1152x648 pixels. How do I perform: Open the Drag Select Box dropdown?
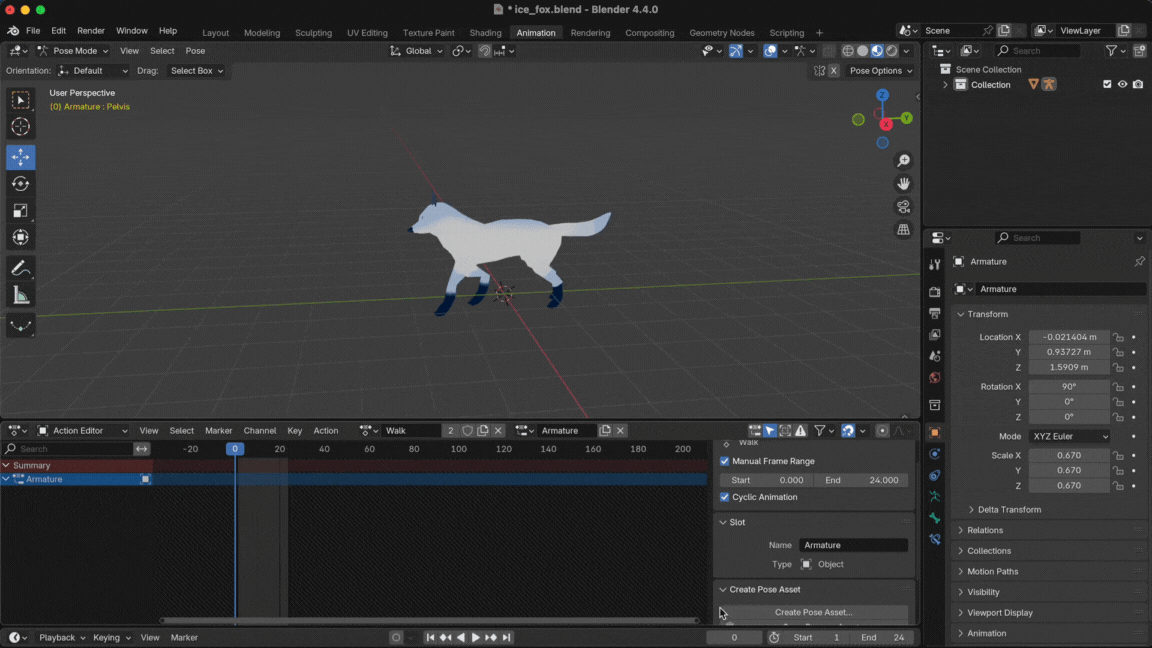click(196, 71)
